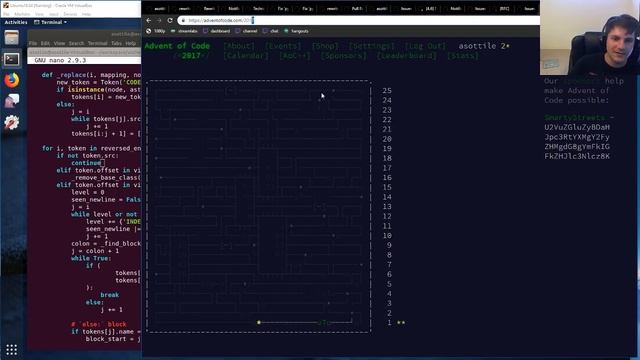Open the terminal window's Search menu
Screen dimensions: 640x360
tap(76, 43)
